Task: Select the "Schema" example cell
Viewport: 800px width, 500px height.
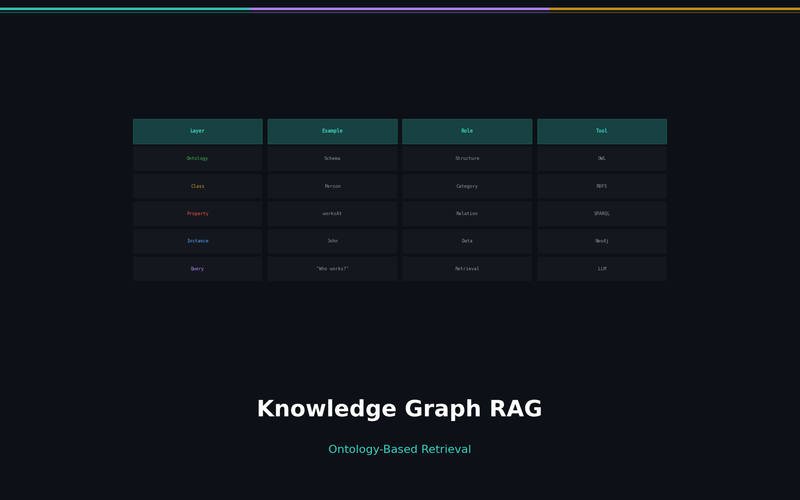Action: click(x=332, y=159)
